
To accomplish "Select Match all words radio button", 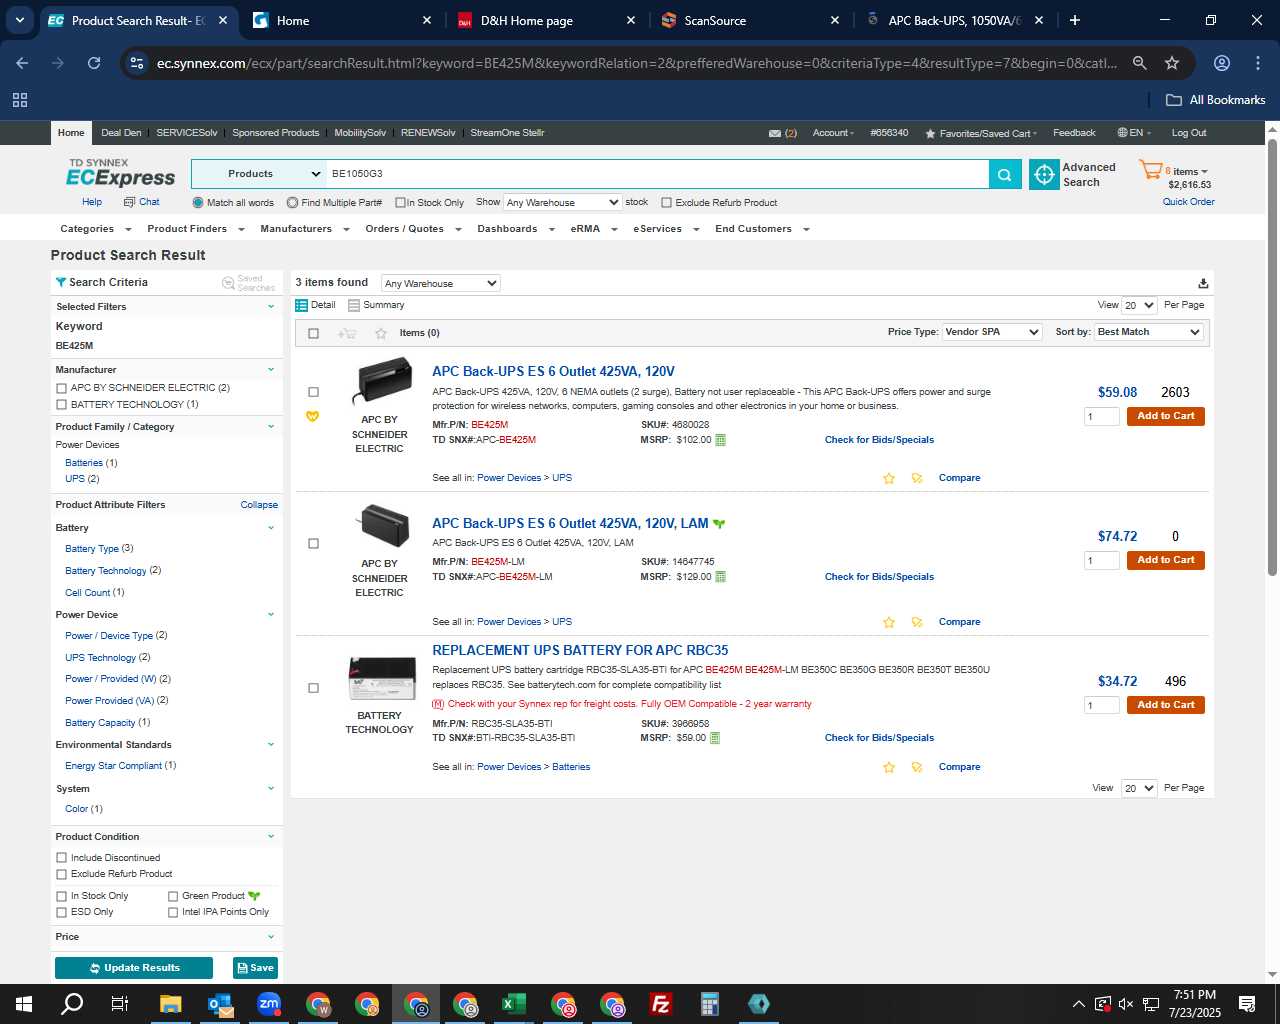I will click(198, 203).
